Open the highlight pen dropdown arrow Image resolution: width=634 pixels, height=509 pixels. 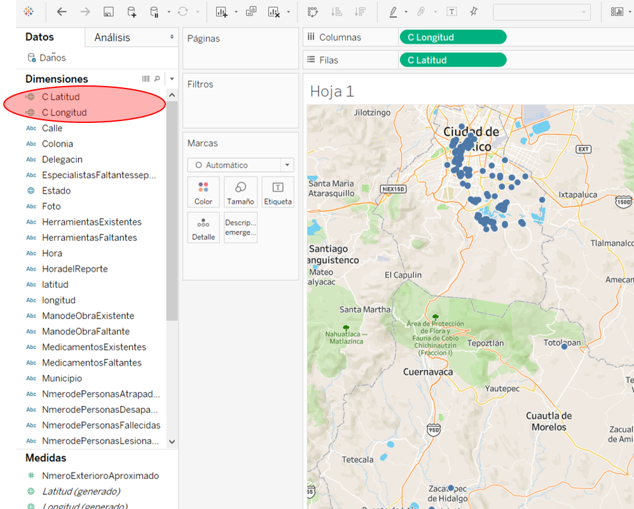pos(406,12)
